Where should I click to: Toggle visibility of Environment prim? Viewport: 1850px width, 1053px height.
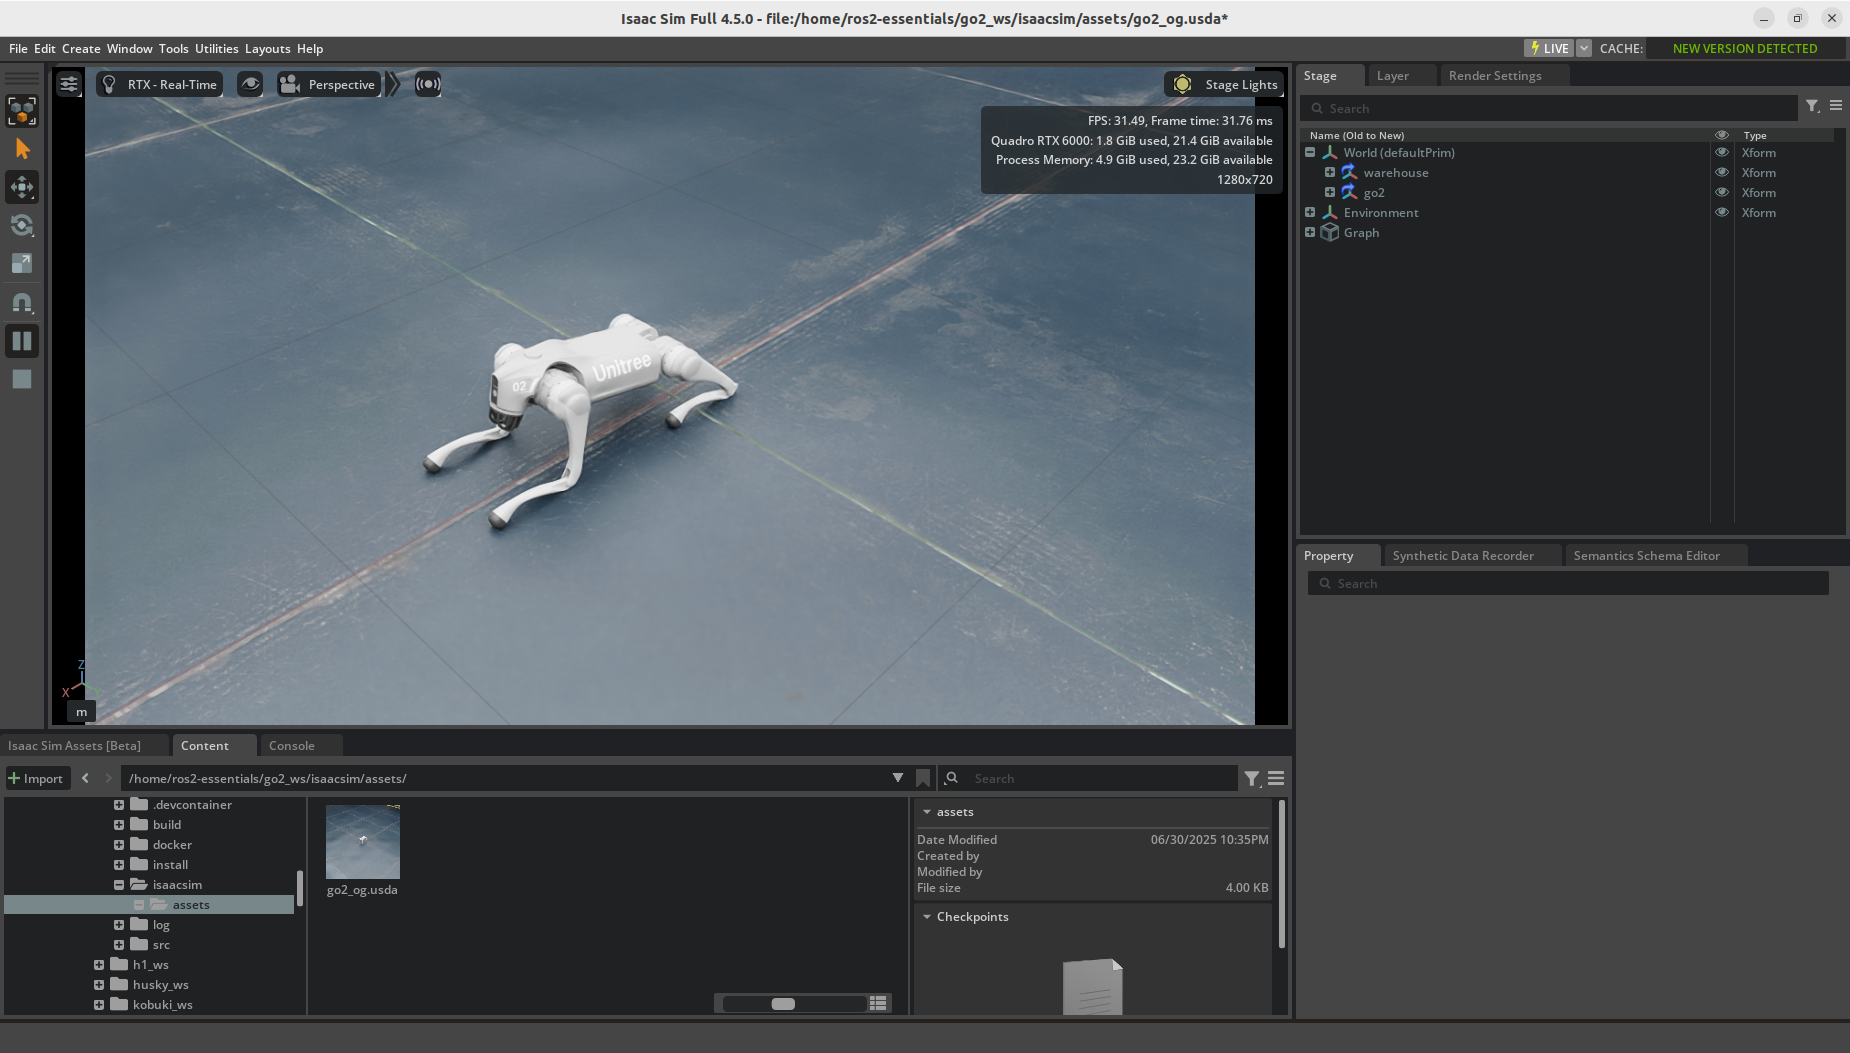click(1722, 213)
